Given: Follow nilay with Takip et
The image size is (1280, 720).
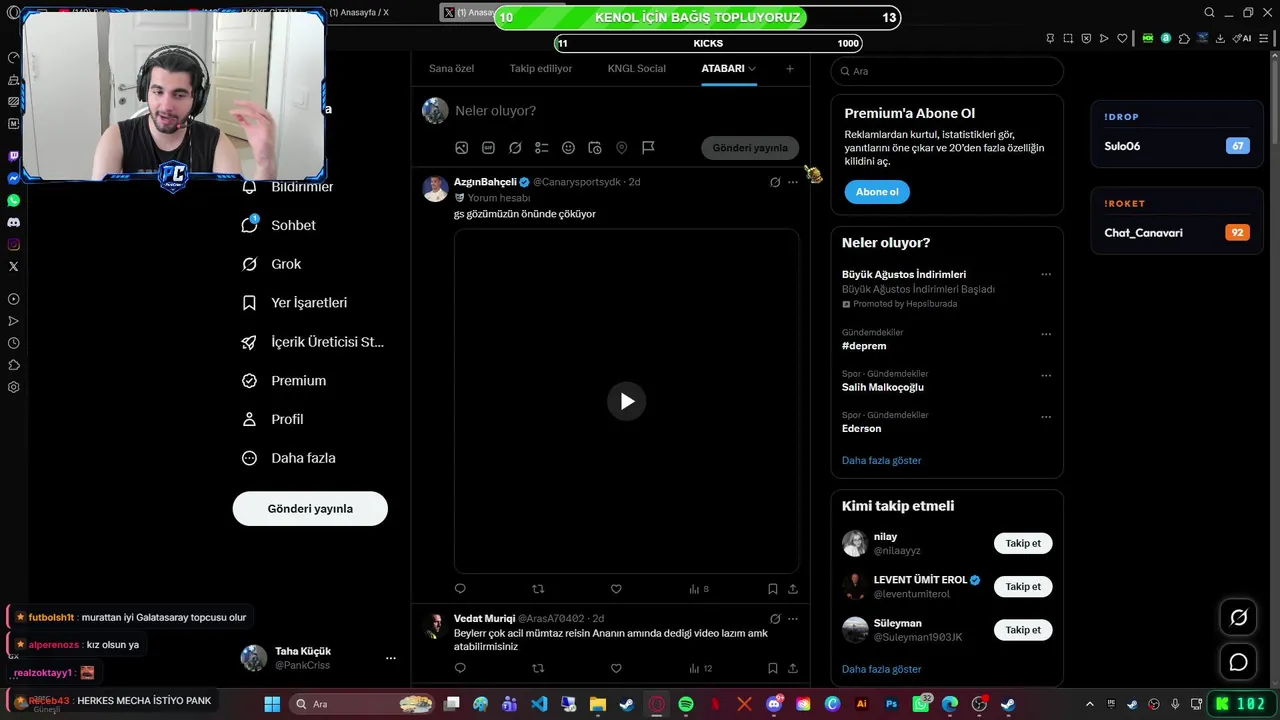Looking at the screenshot, I should pos(1023,544).
